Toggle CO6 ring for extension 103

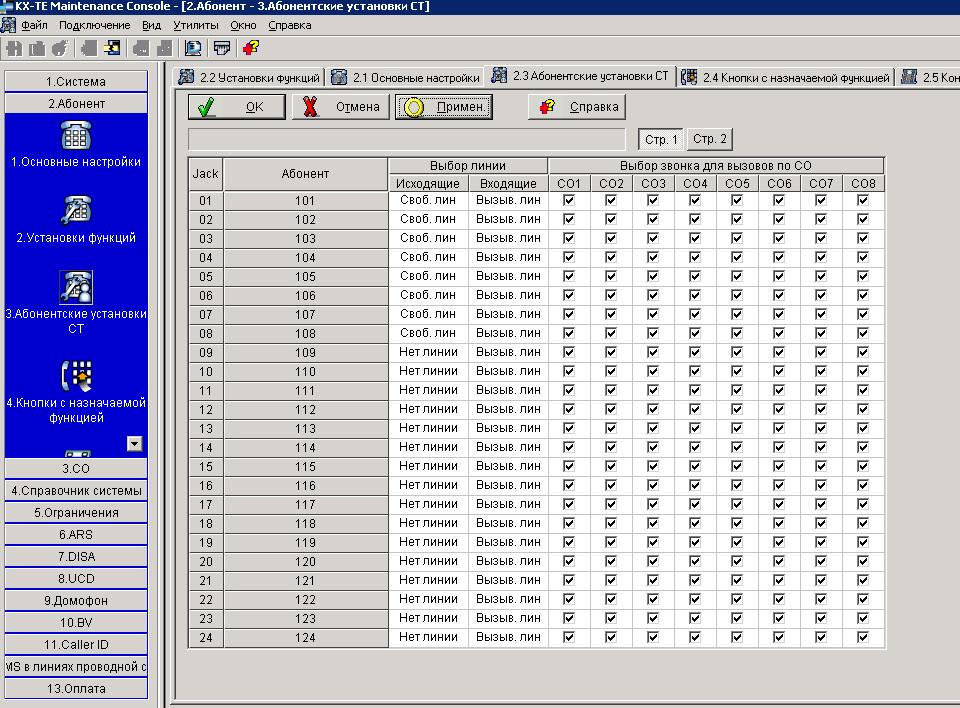tap(779, 238)
